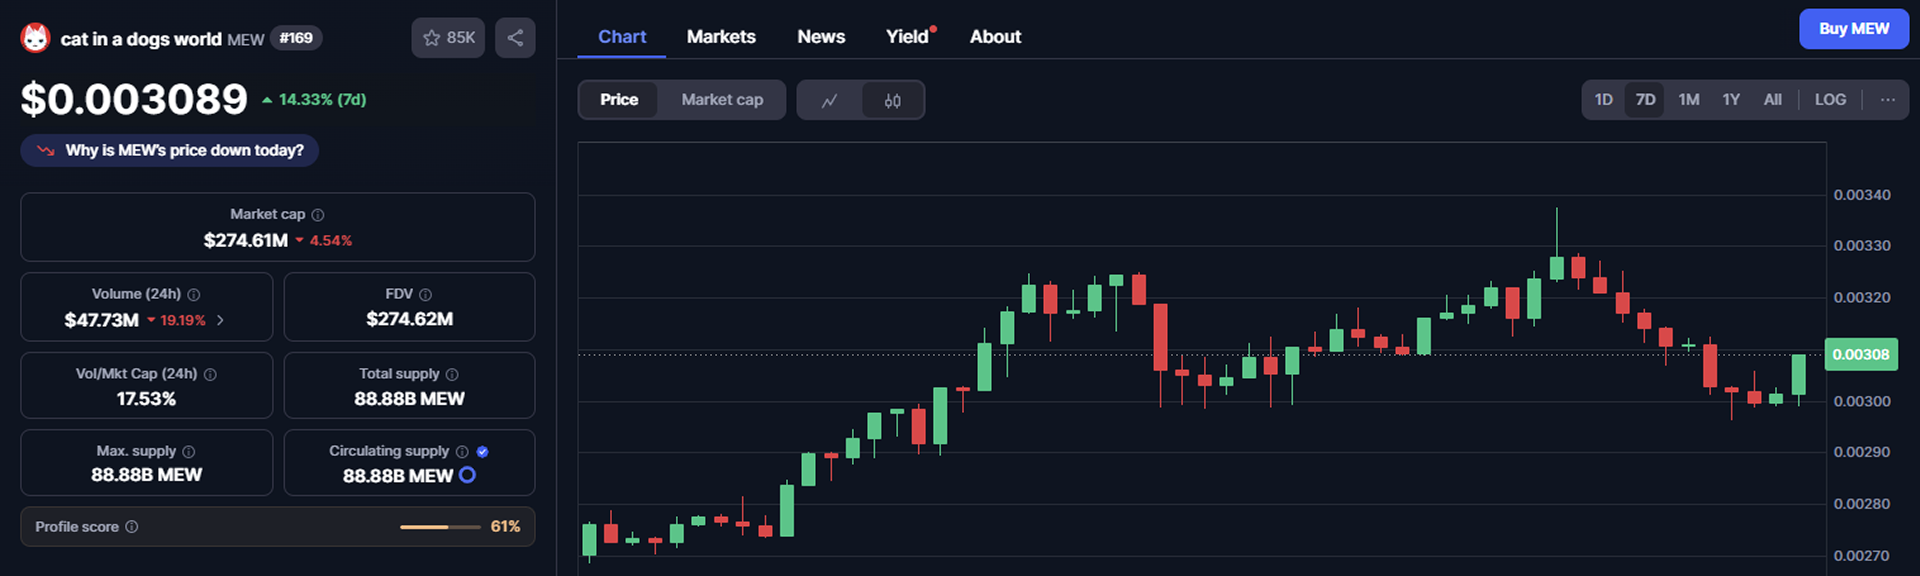This screenshot has width=1920, height=576.
Task: Toggle chart to Market cap view
Action: click(x=722, y=100)
